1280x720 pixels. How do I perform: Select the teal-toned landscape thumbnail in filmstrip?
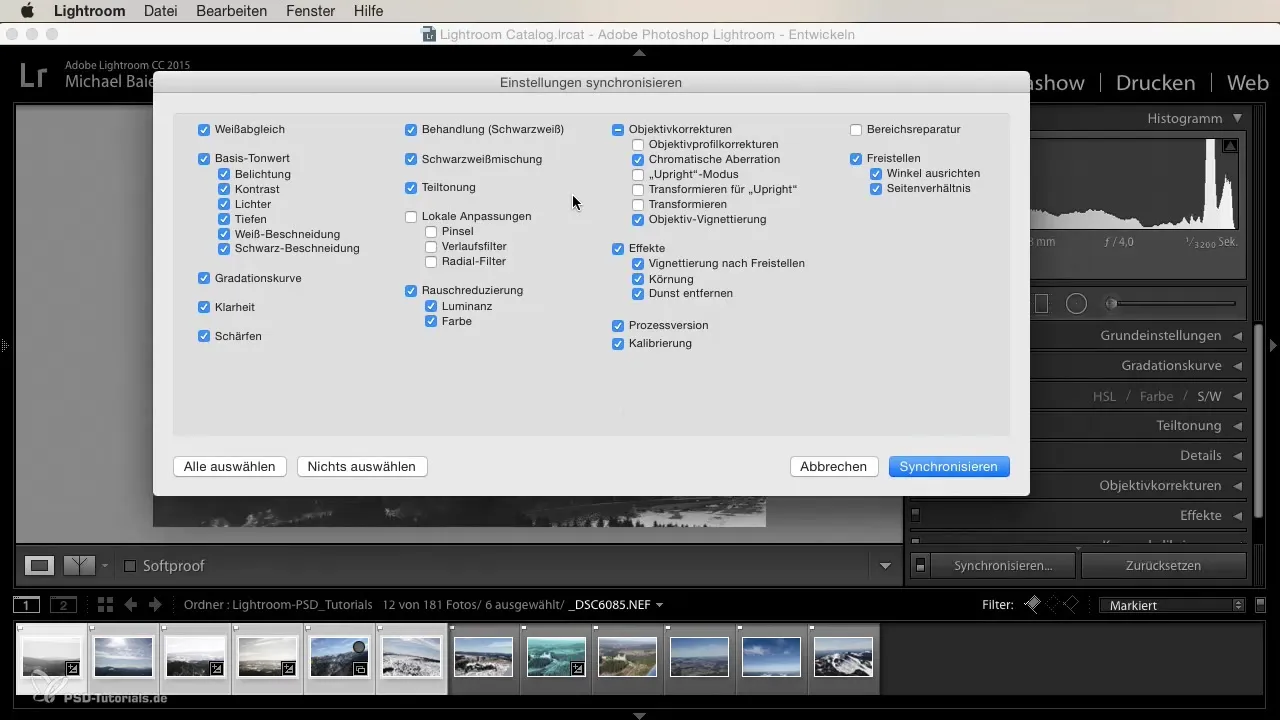[x=556, y=658]
